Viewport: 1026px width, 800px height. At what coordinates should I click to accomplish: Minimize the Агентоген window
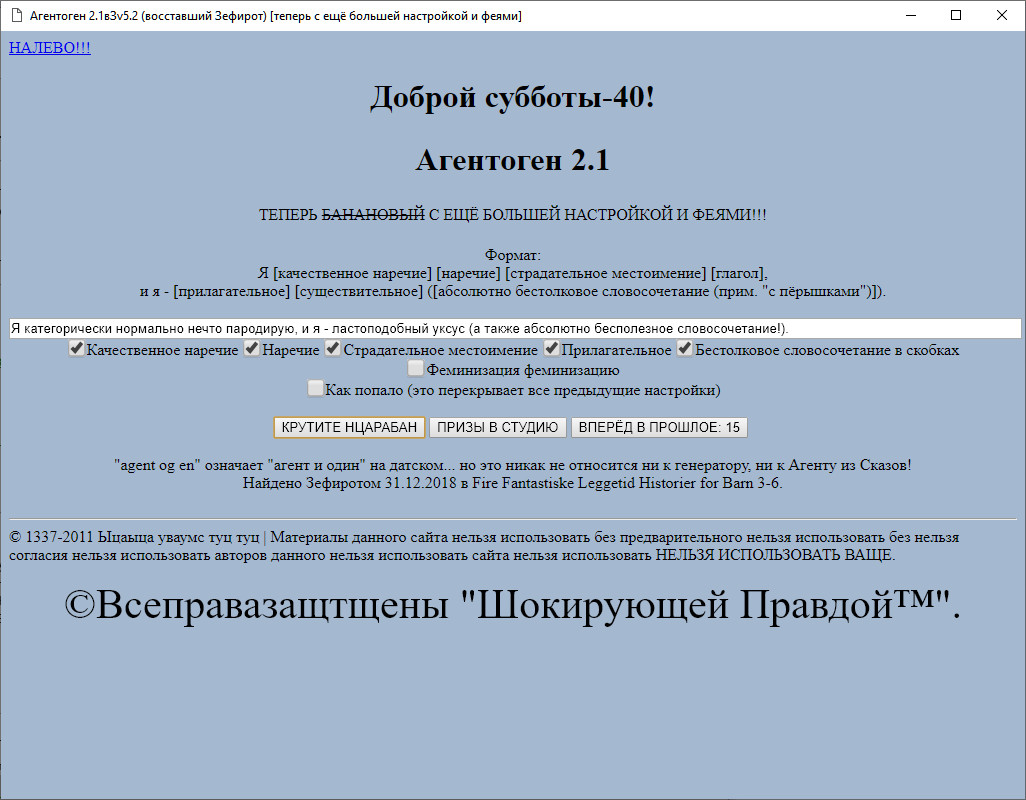point(910,15)
